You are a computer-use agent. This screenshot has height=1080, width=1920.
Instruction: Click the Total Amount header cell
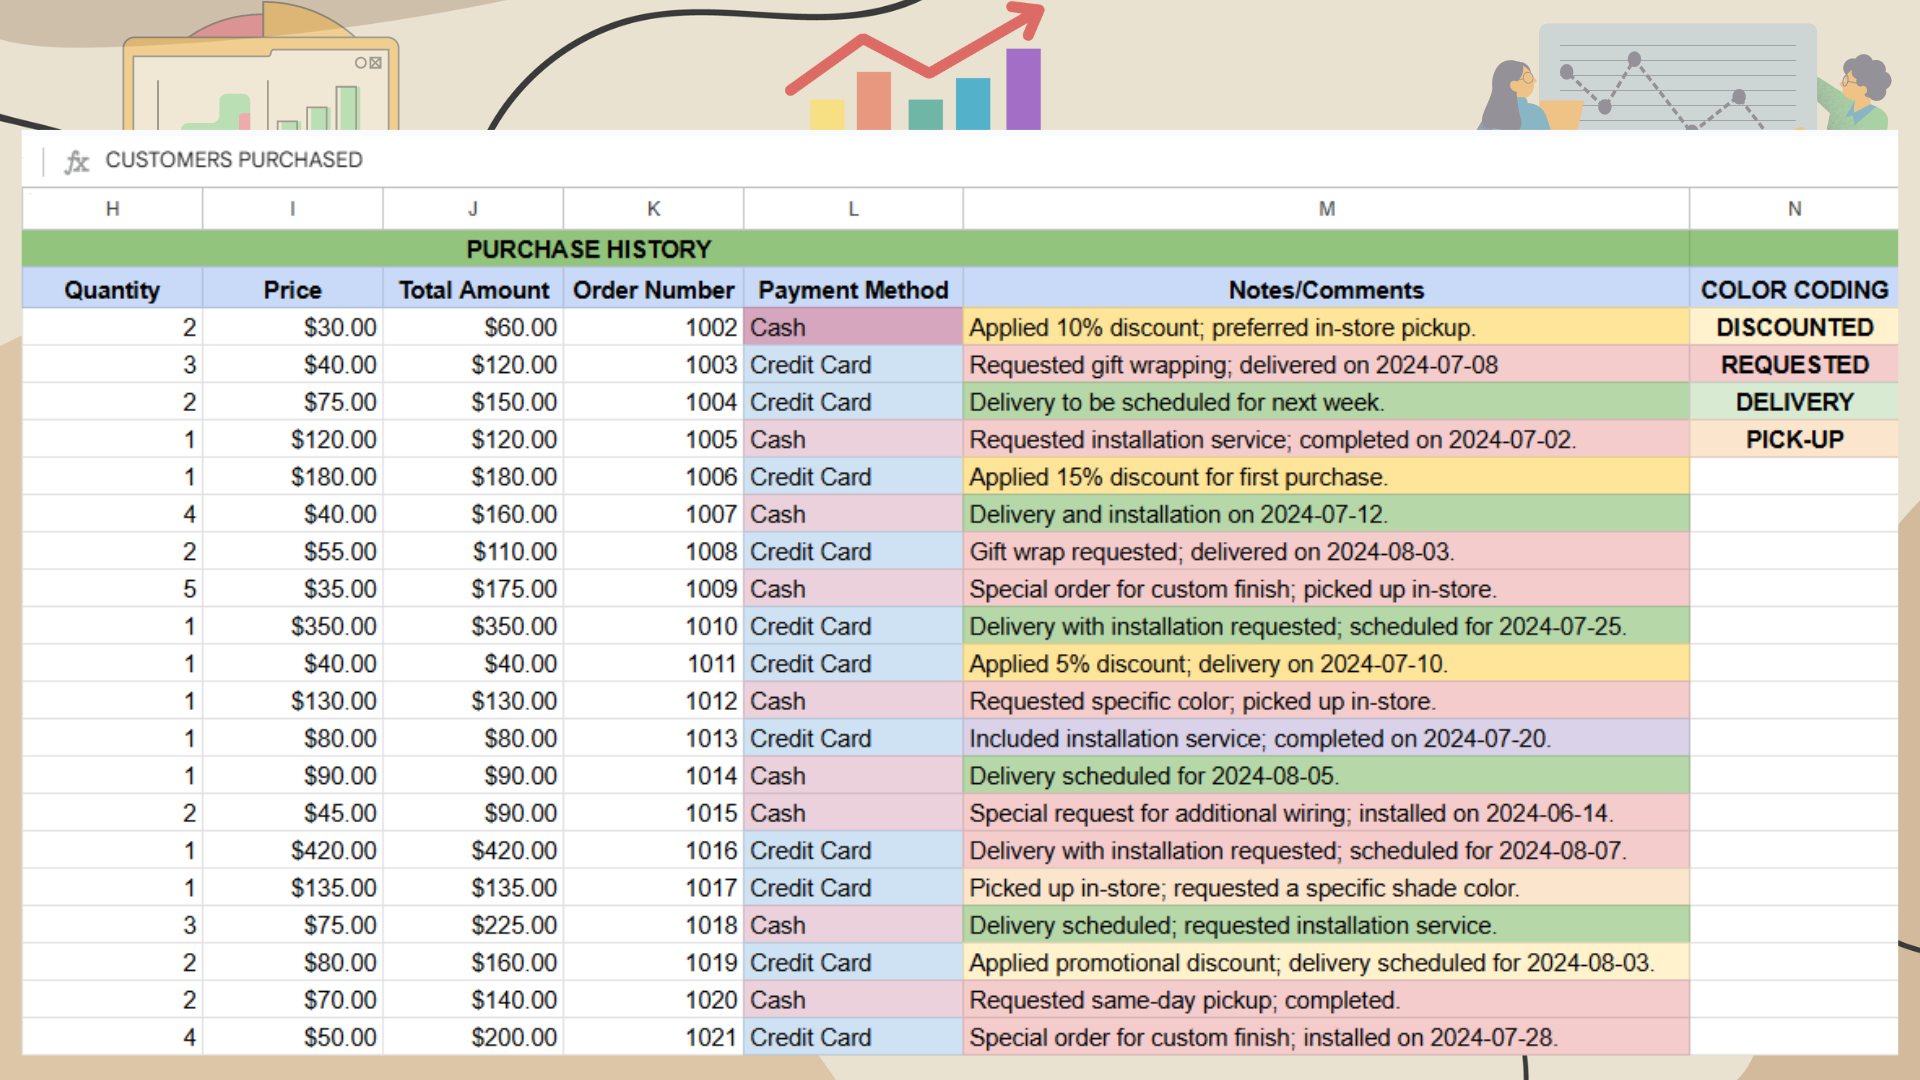click(x=473, y=290)
